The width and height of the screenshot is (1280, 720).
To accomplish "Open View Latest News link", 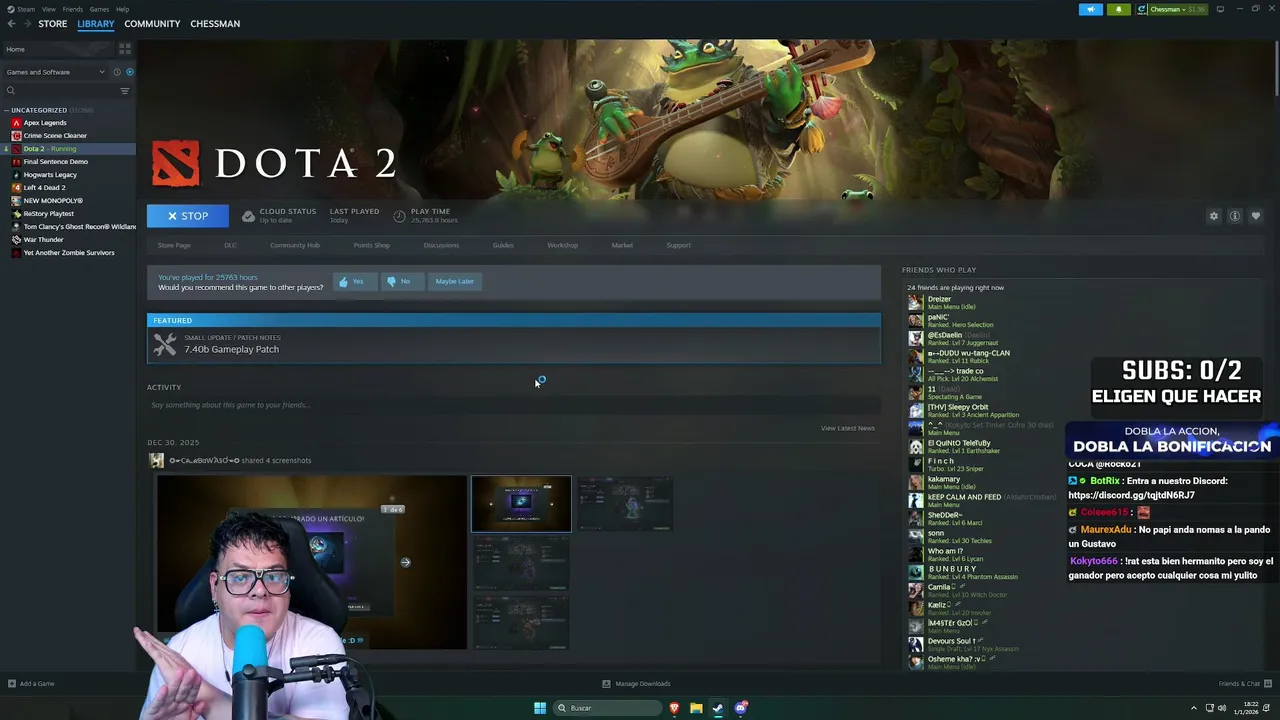I will 847,428.
